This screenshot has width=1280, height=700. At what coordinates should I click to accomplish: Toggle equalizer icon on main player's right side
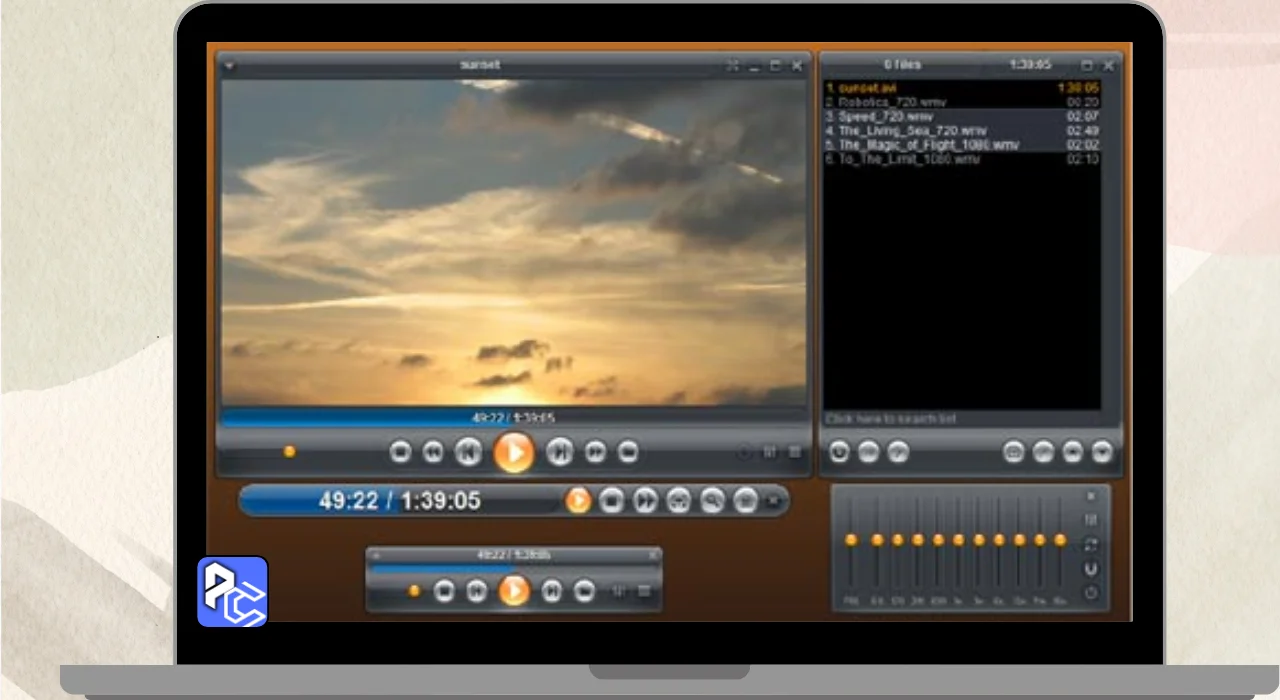(770, 452)
